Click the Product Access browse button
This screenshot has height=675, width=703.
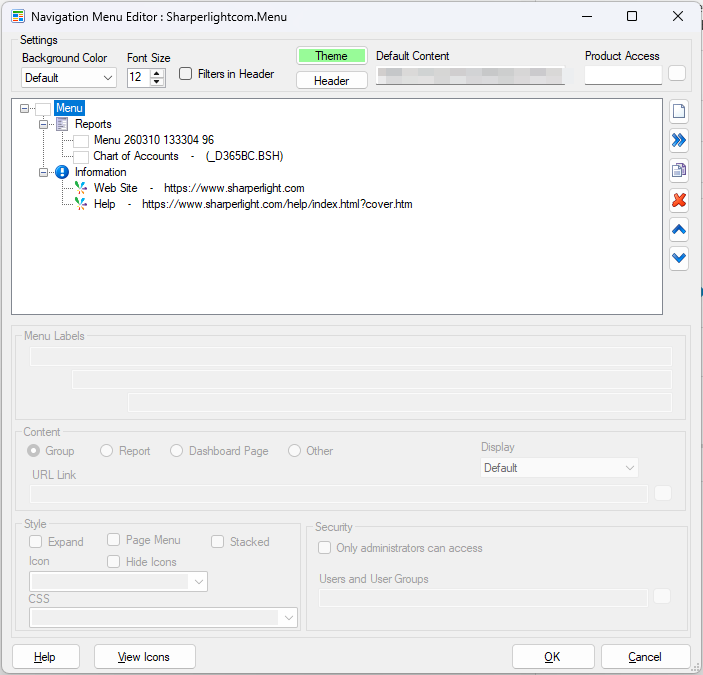click(677, 73)
